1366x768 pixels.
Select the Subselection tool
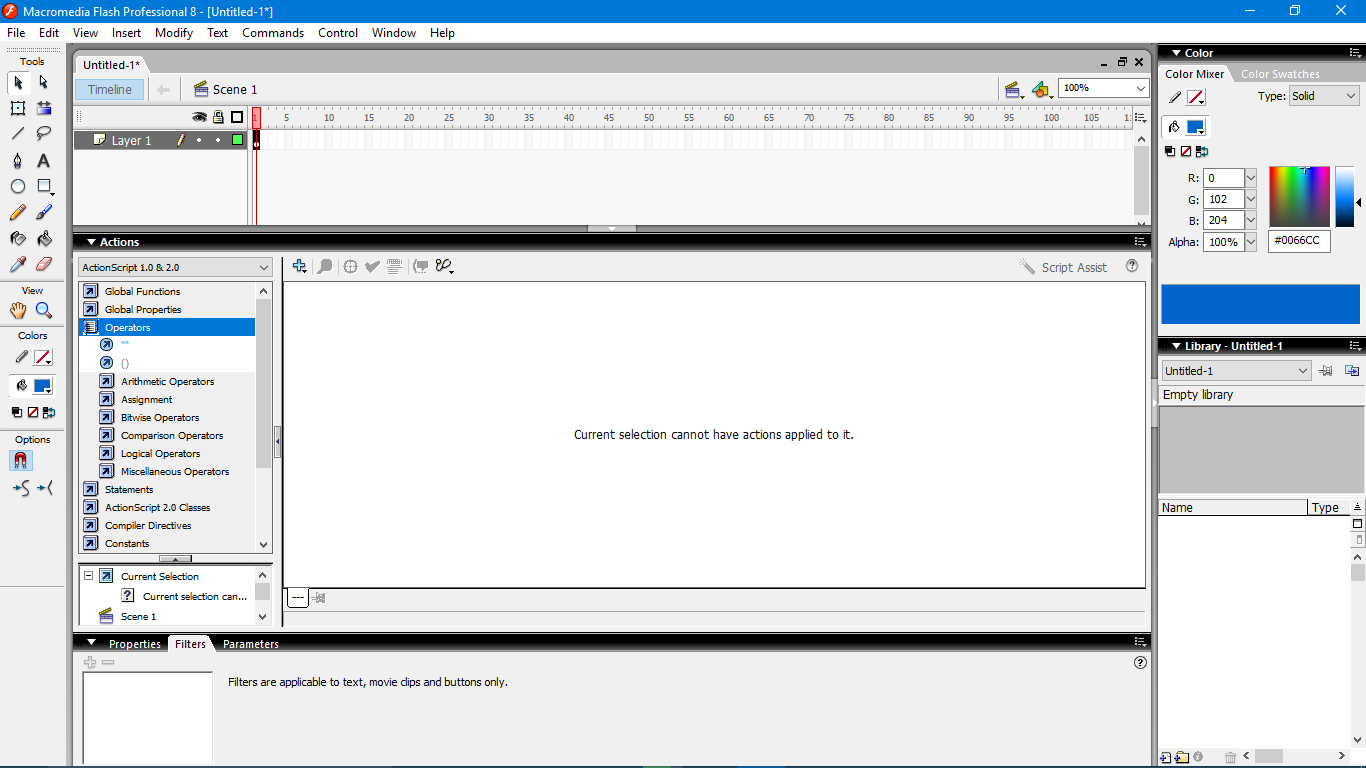(44, 82)
